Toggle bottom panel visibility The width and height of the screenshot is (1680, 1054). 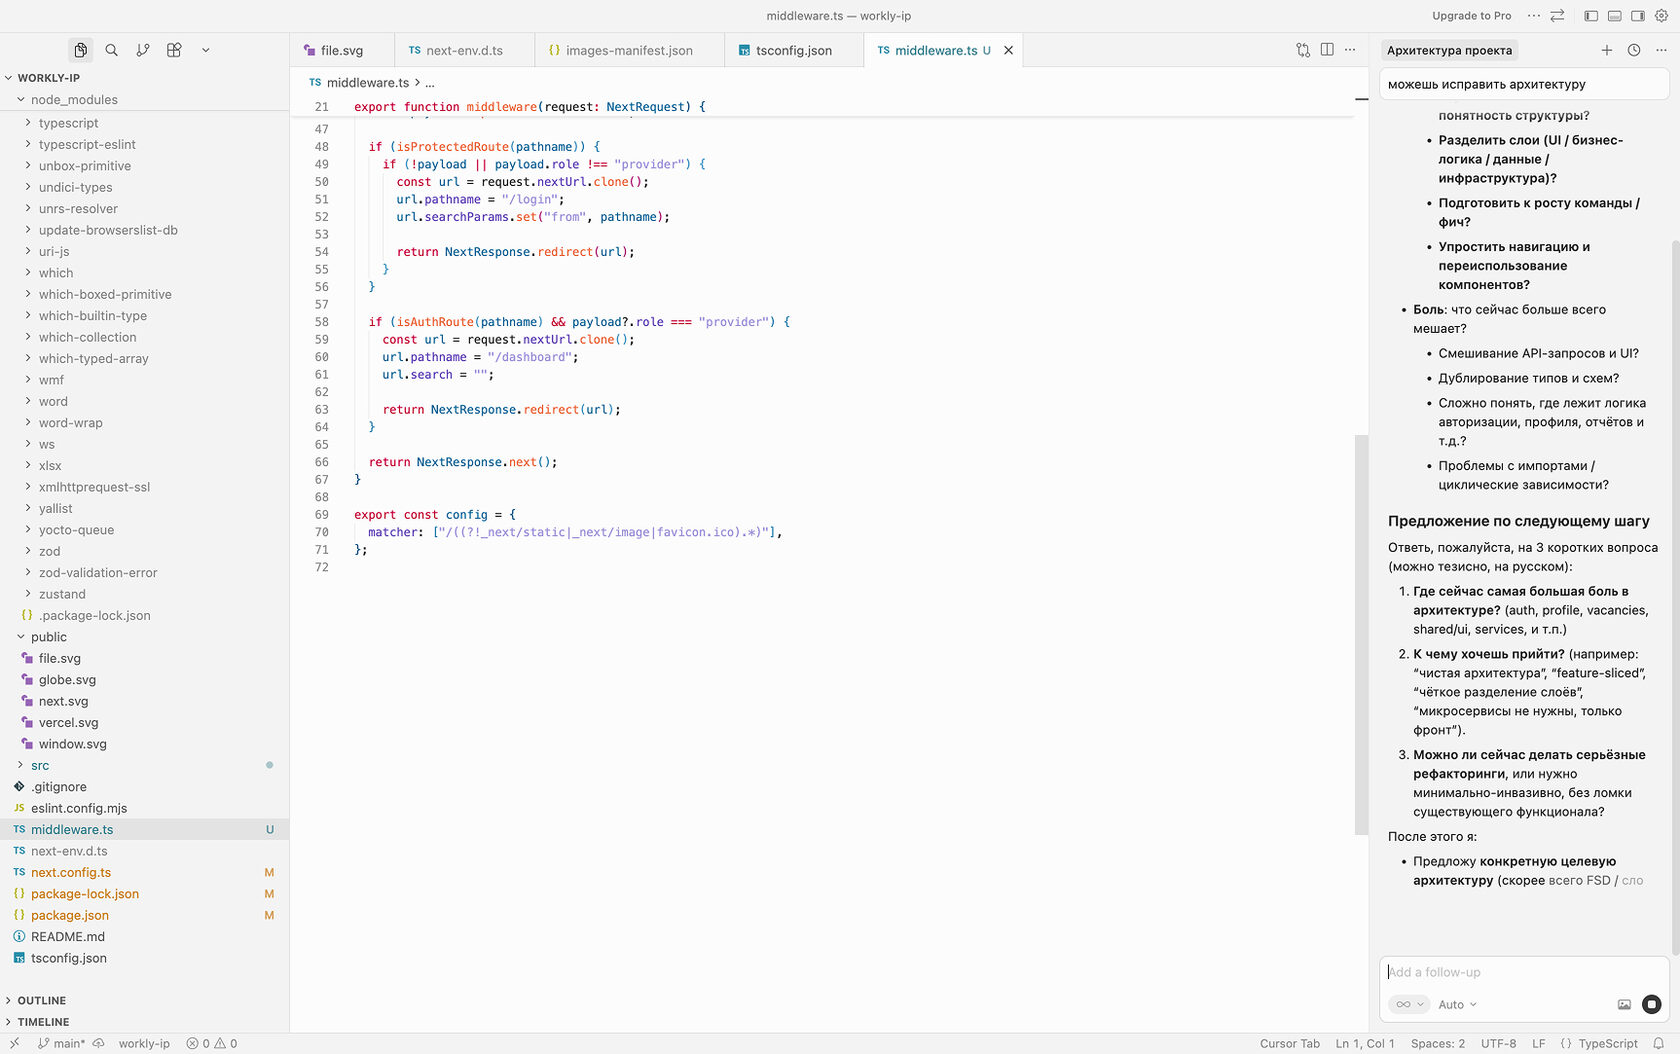pos(1615,16)
